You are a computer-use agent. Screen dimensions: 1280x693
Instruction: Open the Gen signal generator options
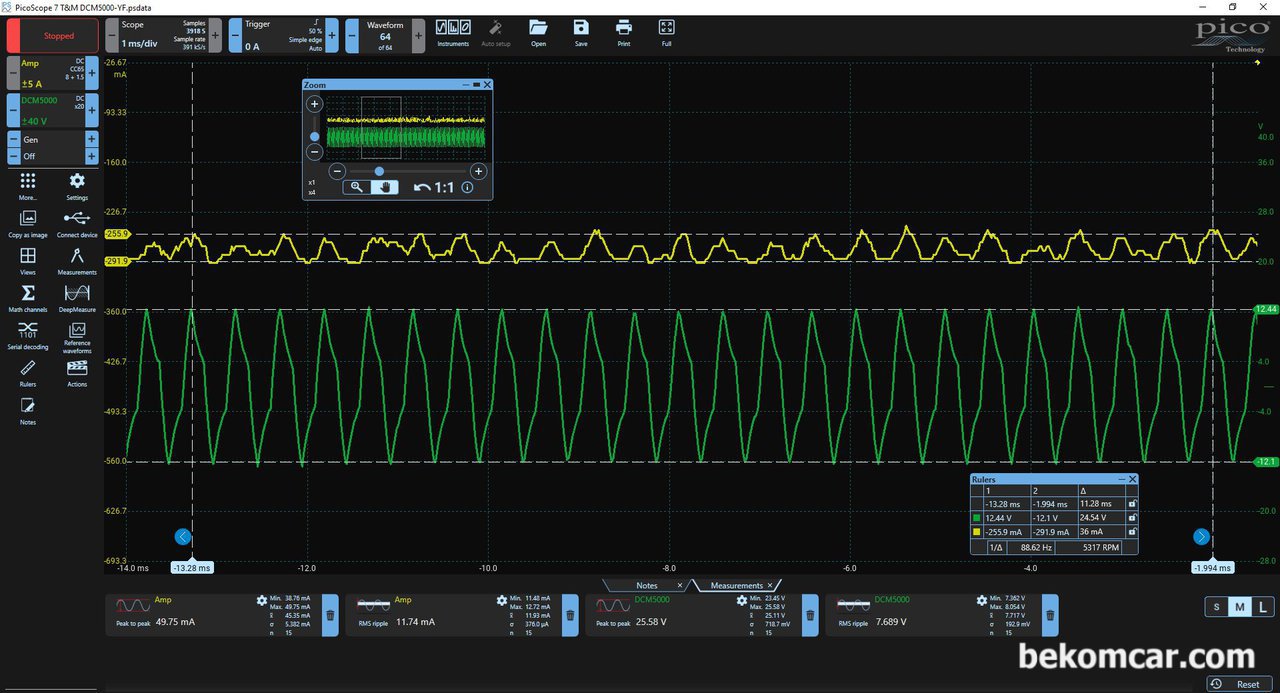click(x=52, y=140)
